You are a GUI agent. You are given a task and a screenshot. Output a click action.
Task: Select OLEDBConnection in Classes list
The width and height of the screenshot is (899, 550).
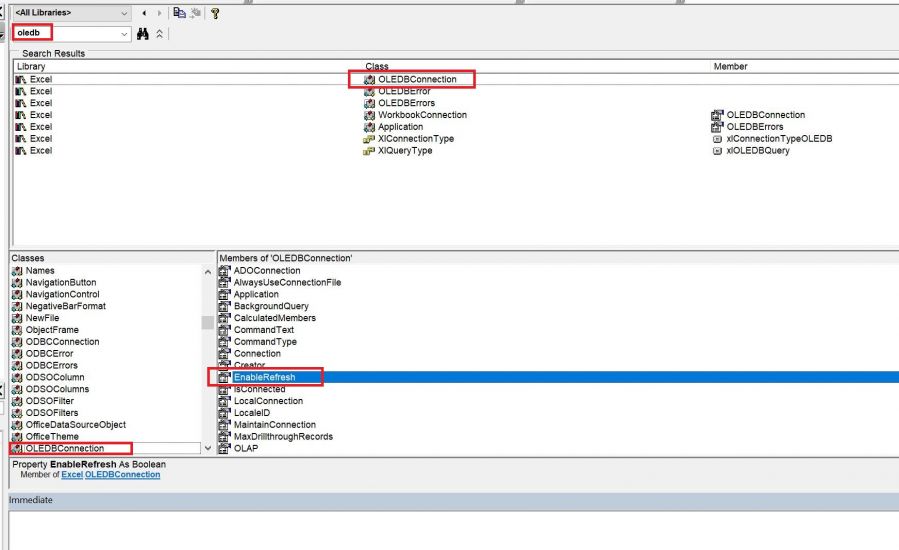(64, 448)
